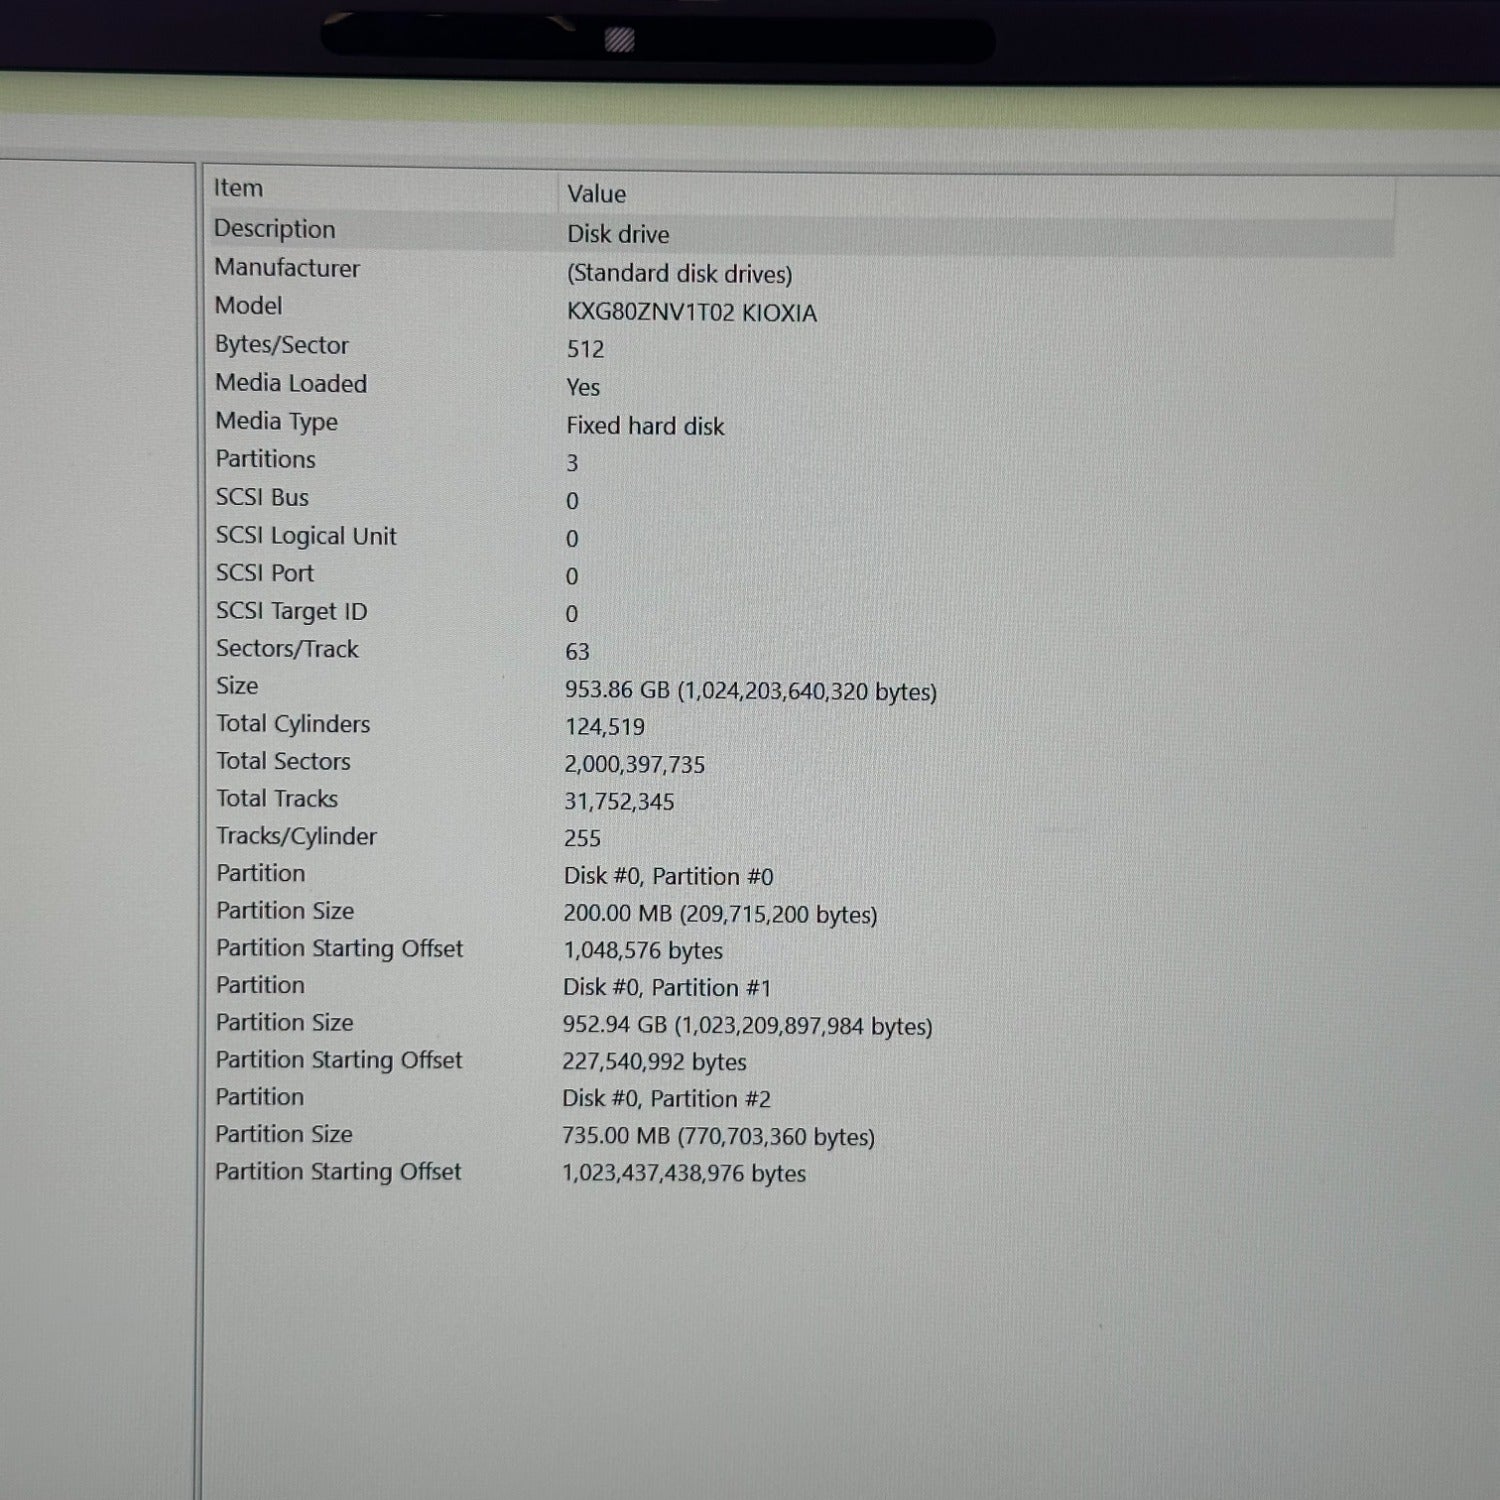This screenshot has height=1500, width=1500.
Task: Click the Total Cylinders row
Action: pyautogui.click(x=293, y=724)
